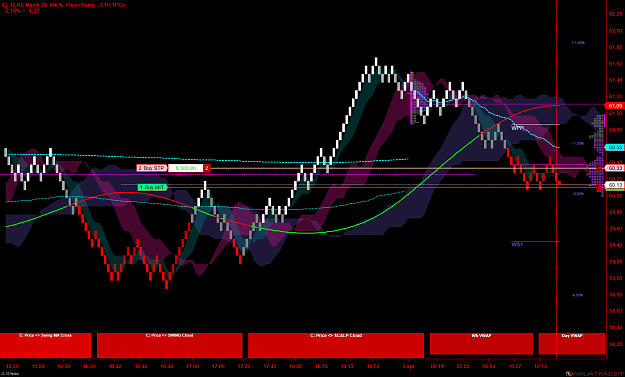Image resolution: width=625 pixels, height=377 pixels.
Task: Click the 17:00 time axis label
Action: coord(193,366)
